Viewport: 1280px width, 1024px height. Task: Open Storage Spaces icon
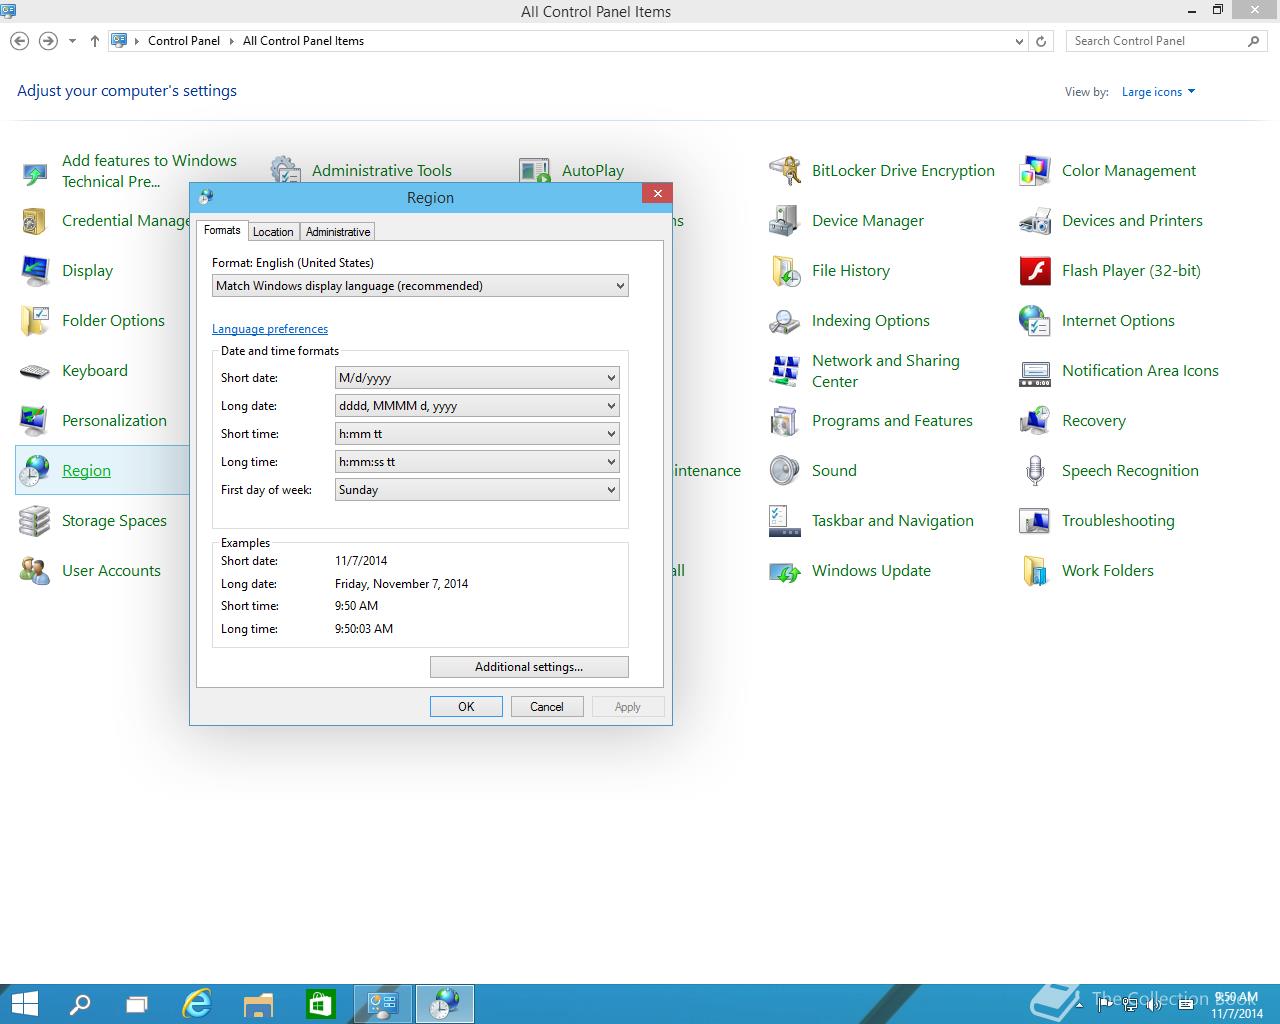click(35, 521)
